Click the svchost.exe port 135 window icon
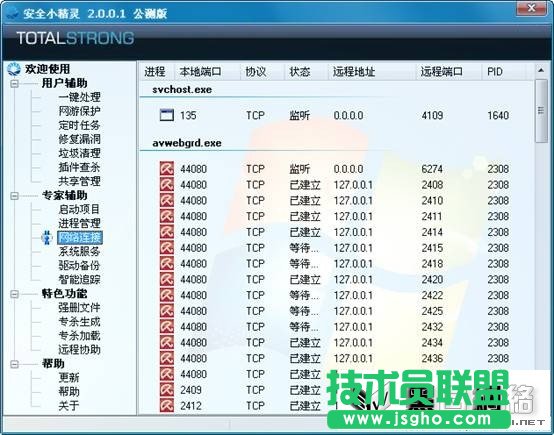Viewport: 554px width, 435px height. click(166, 115)
